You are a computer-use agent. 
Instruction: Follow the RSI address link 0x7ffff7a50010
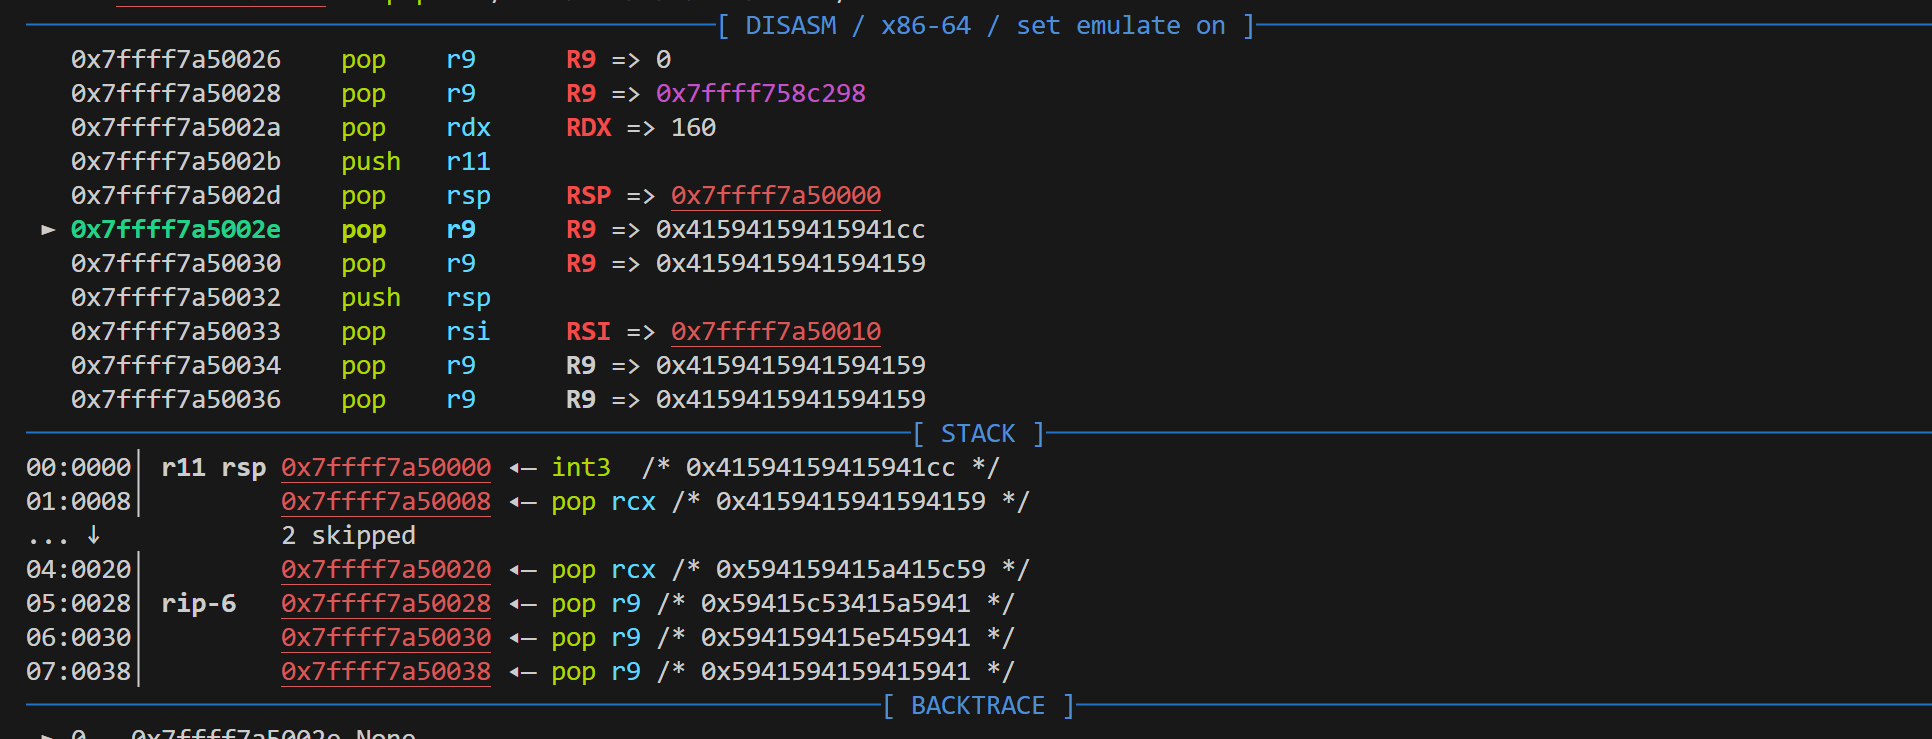(x=775, y=332)
